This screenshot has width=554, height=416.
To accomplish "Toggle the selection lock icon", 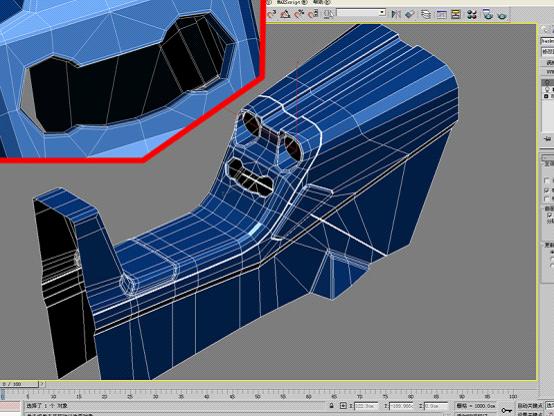I will coord(331,406).
